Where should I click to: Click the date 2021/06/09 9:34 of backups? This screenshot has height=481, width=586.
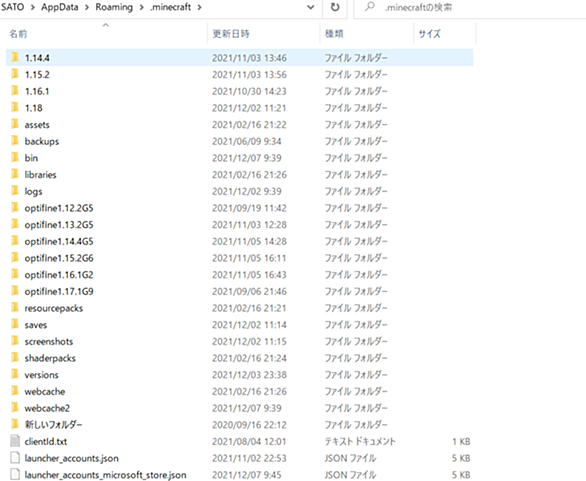click(x=247, y=141)
